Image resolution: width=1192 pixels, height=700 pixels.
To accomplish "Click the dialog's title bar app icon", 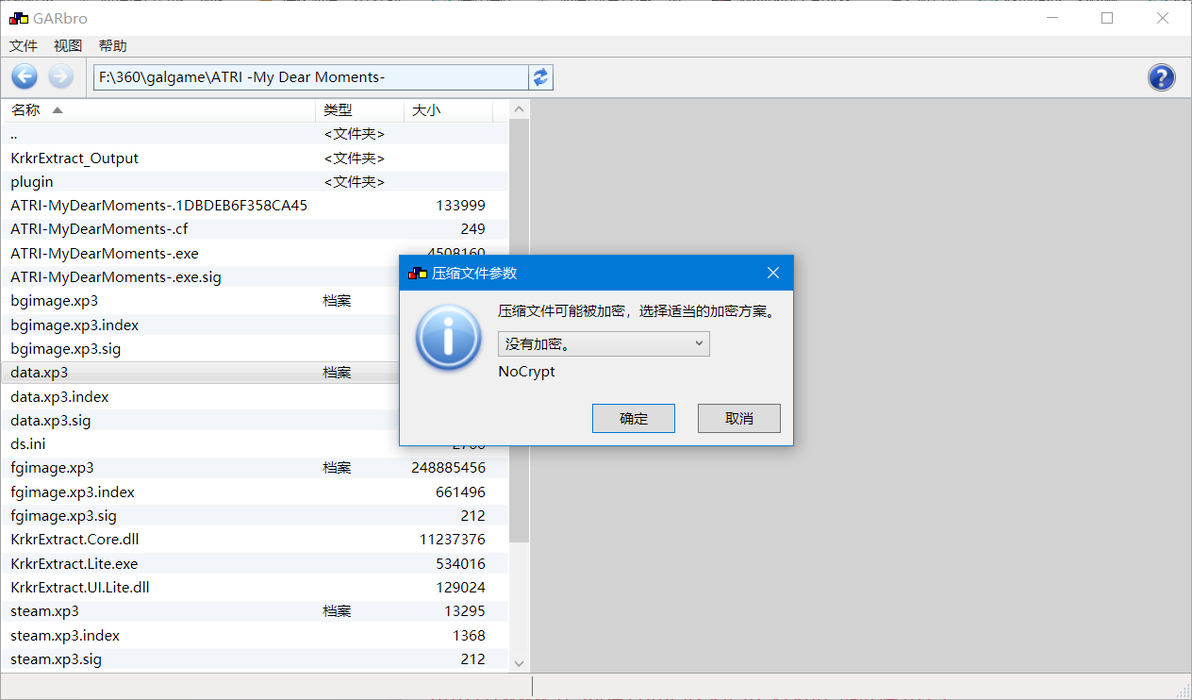I will tap(417, 273).
